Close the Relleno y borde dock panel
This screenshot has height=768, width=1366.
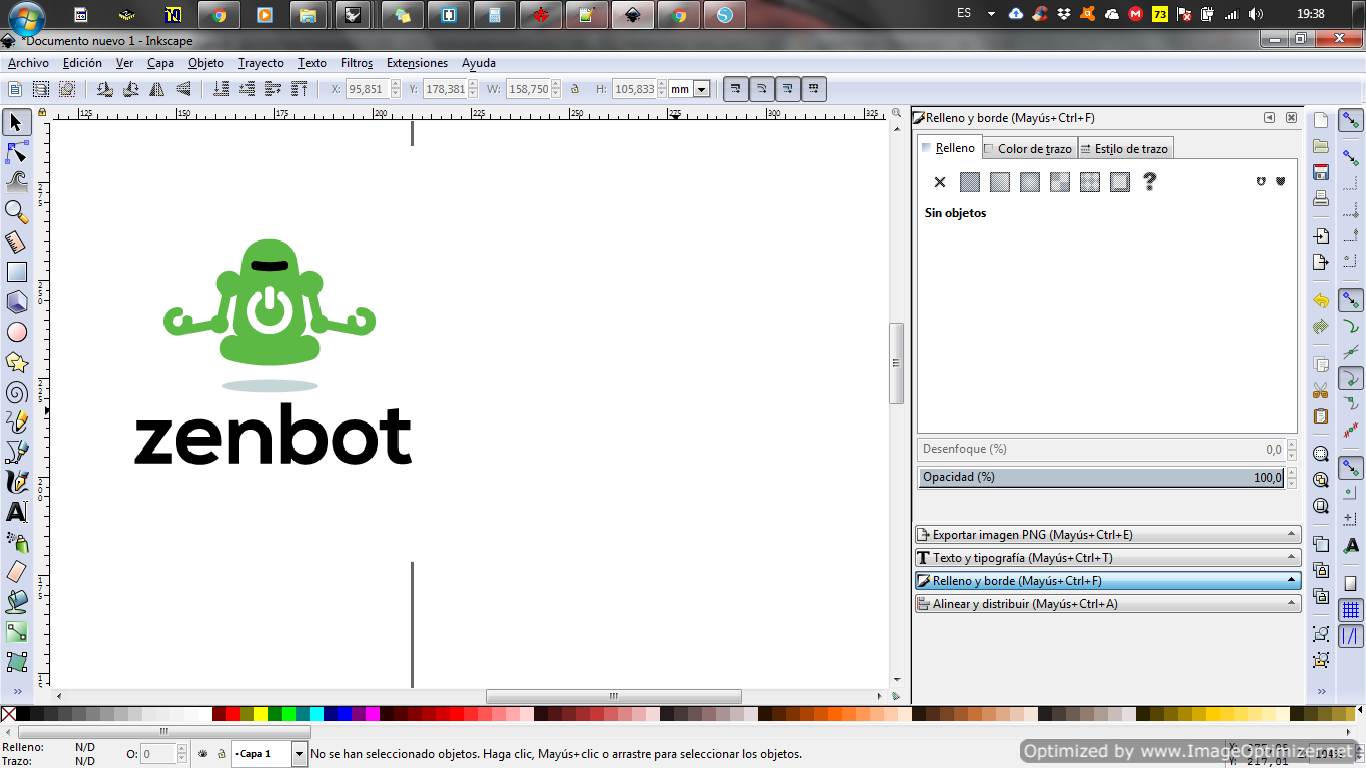1291,118
